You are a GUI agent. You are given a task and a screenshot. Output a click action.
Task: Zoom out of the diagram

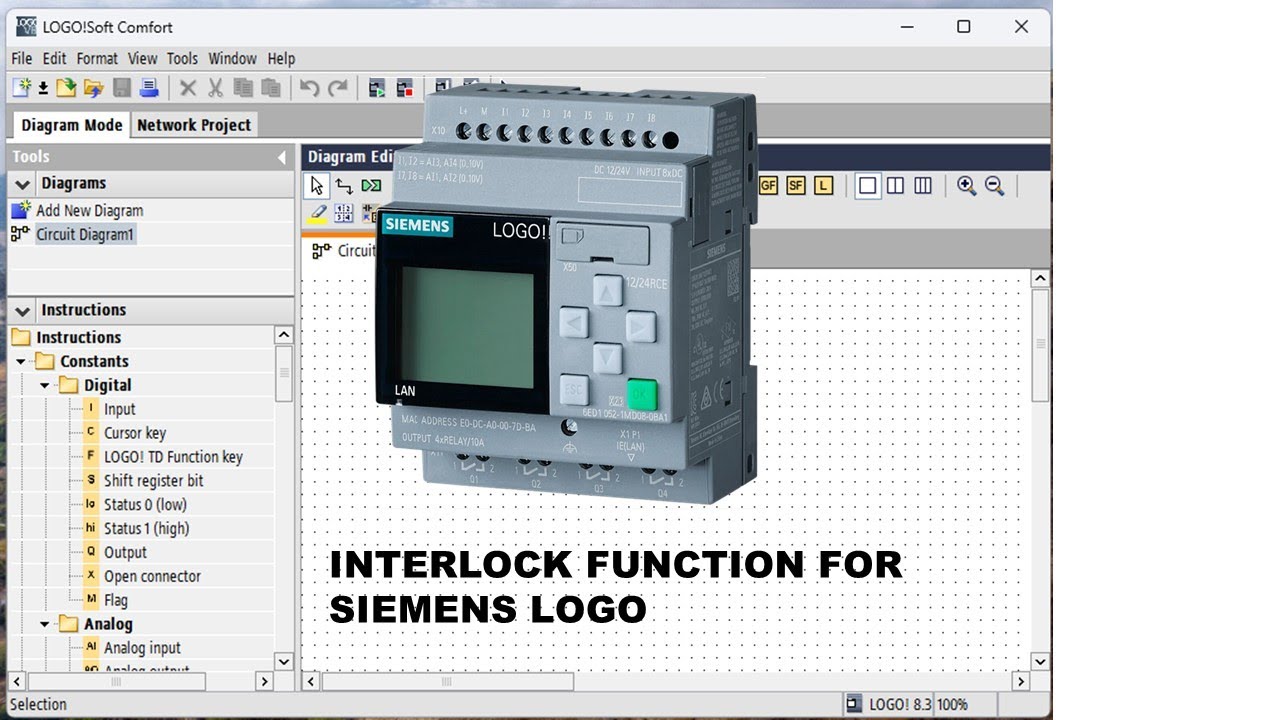point(994,185)
